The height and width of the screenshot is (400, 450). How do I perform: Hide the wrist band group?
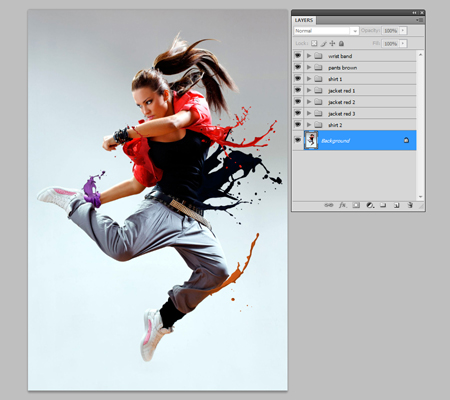(298, 56)
